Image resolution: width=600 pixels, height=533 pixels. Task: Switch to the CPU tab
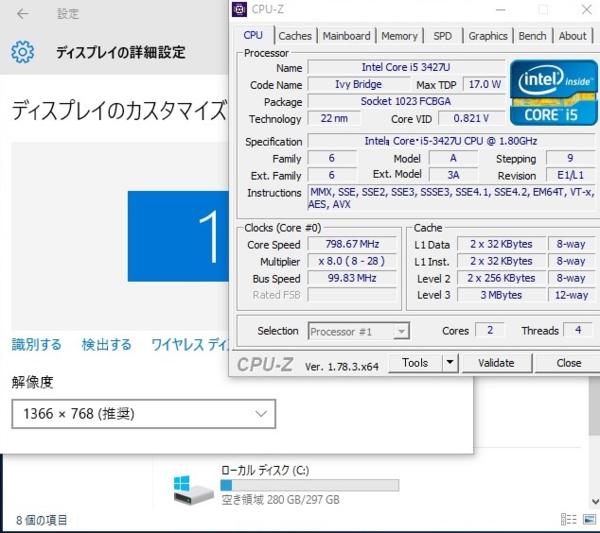pos(253,35)
